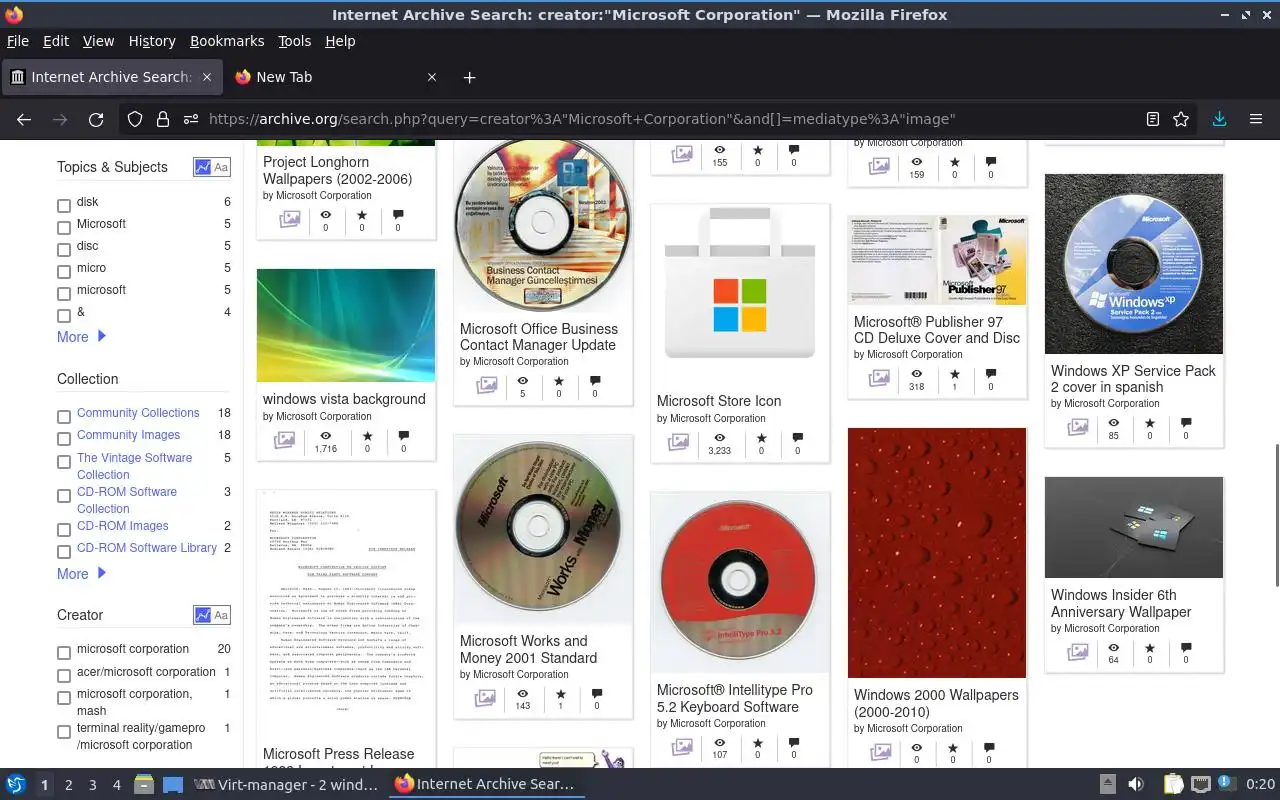Image resolution: width=1280 pixels, height=800 pixels.
Task: Check the microsoft corporation creator checkbox
Action: click(x=64, y=653)
